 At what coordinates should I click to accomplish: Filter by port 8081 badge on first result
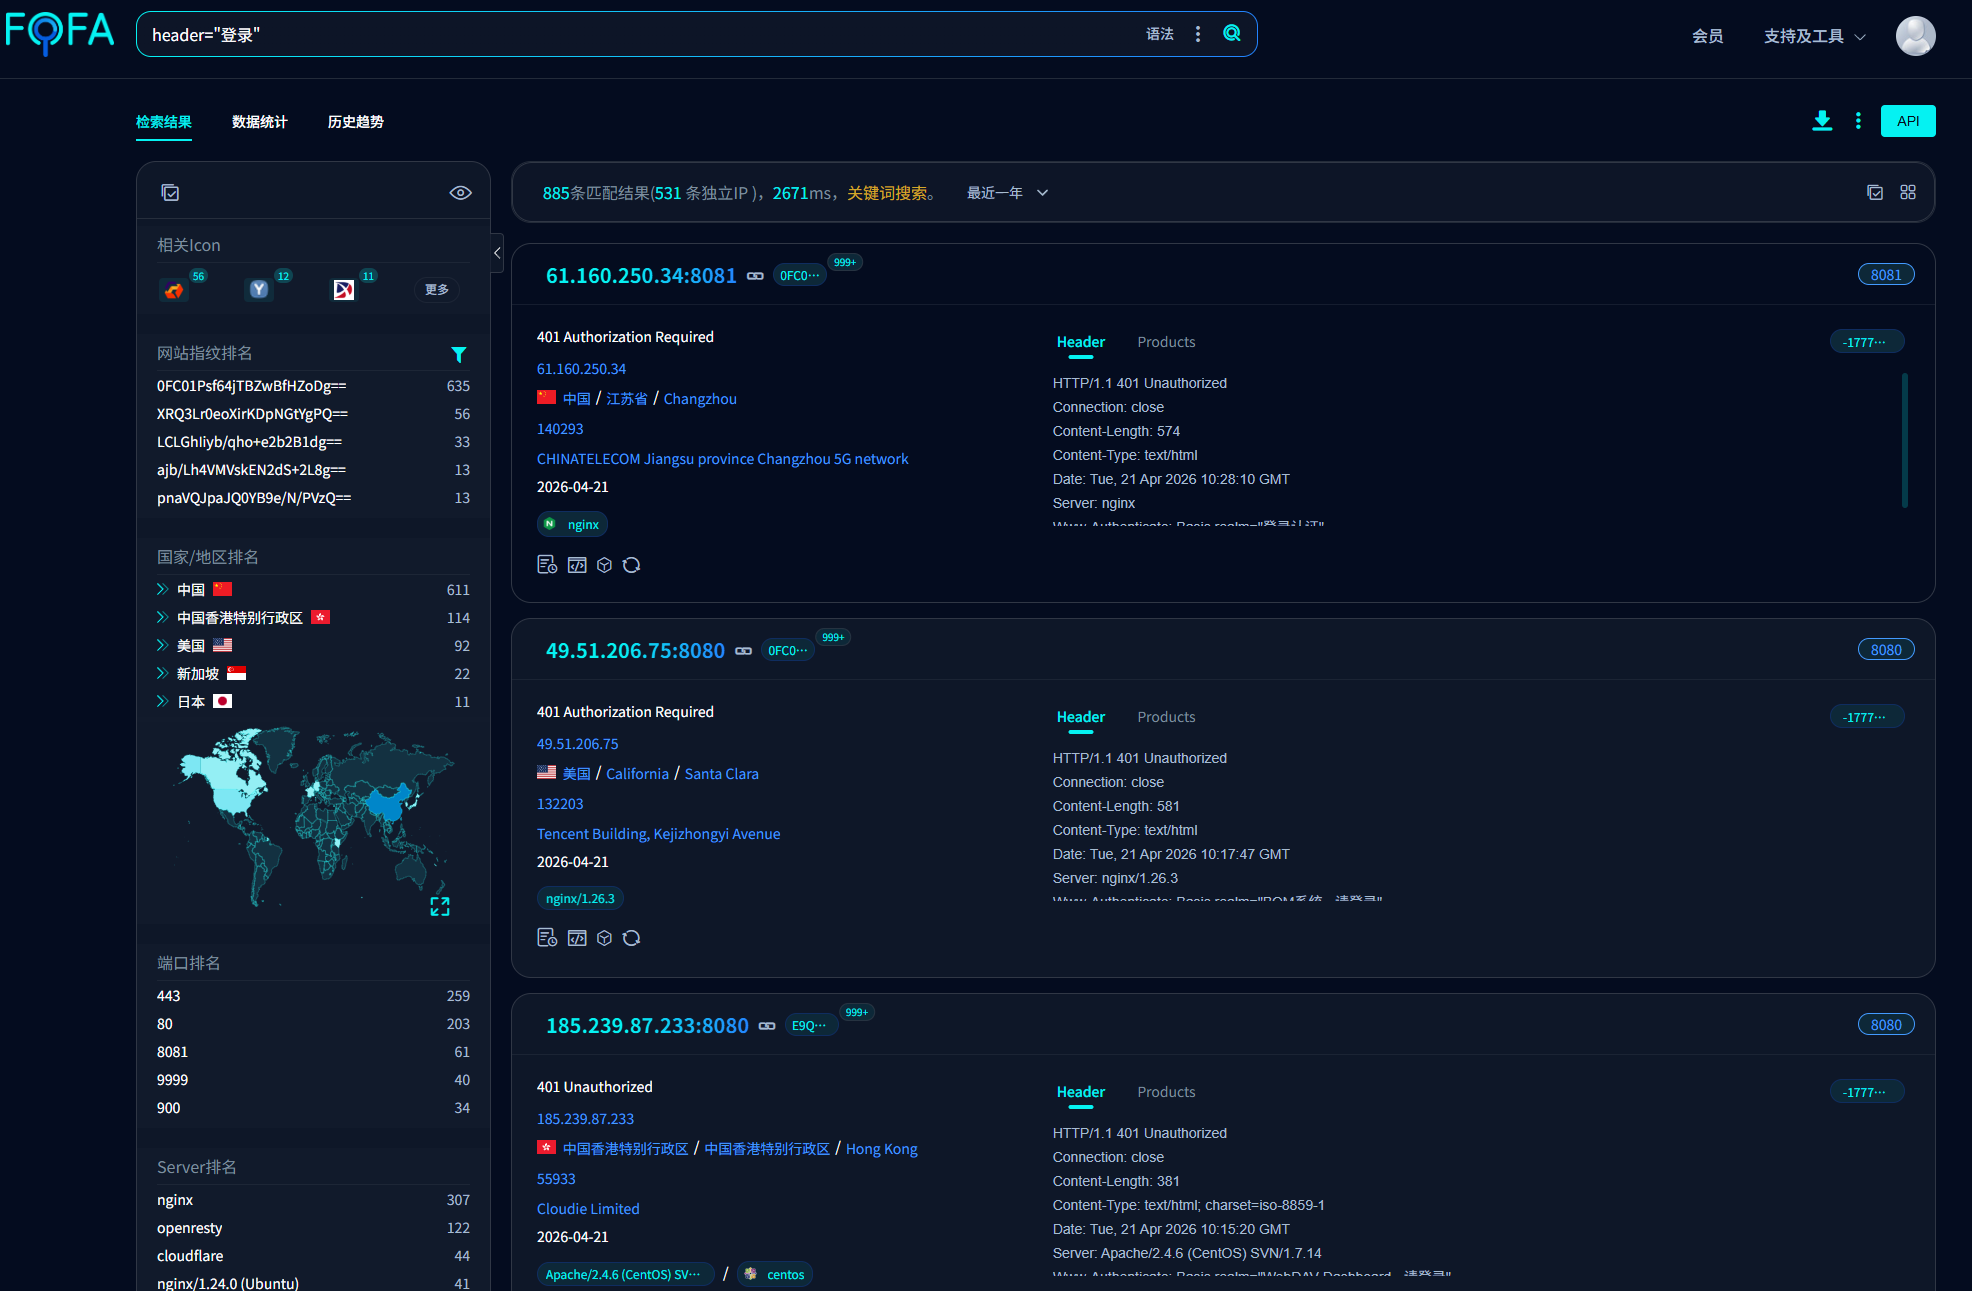pos(1886,275)
